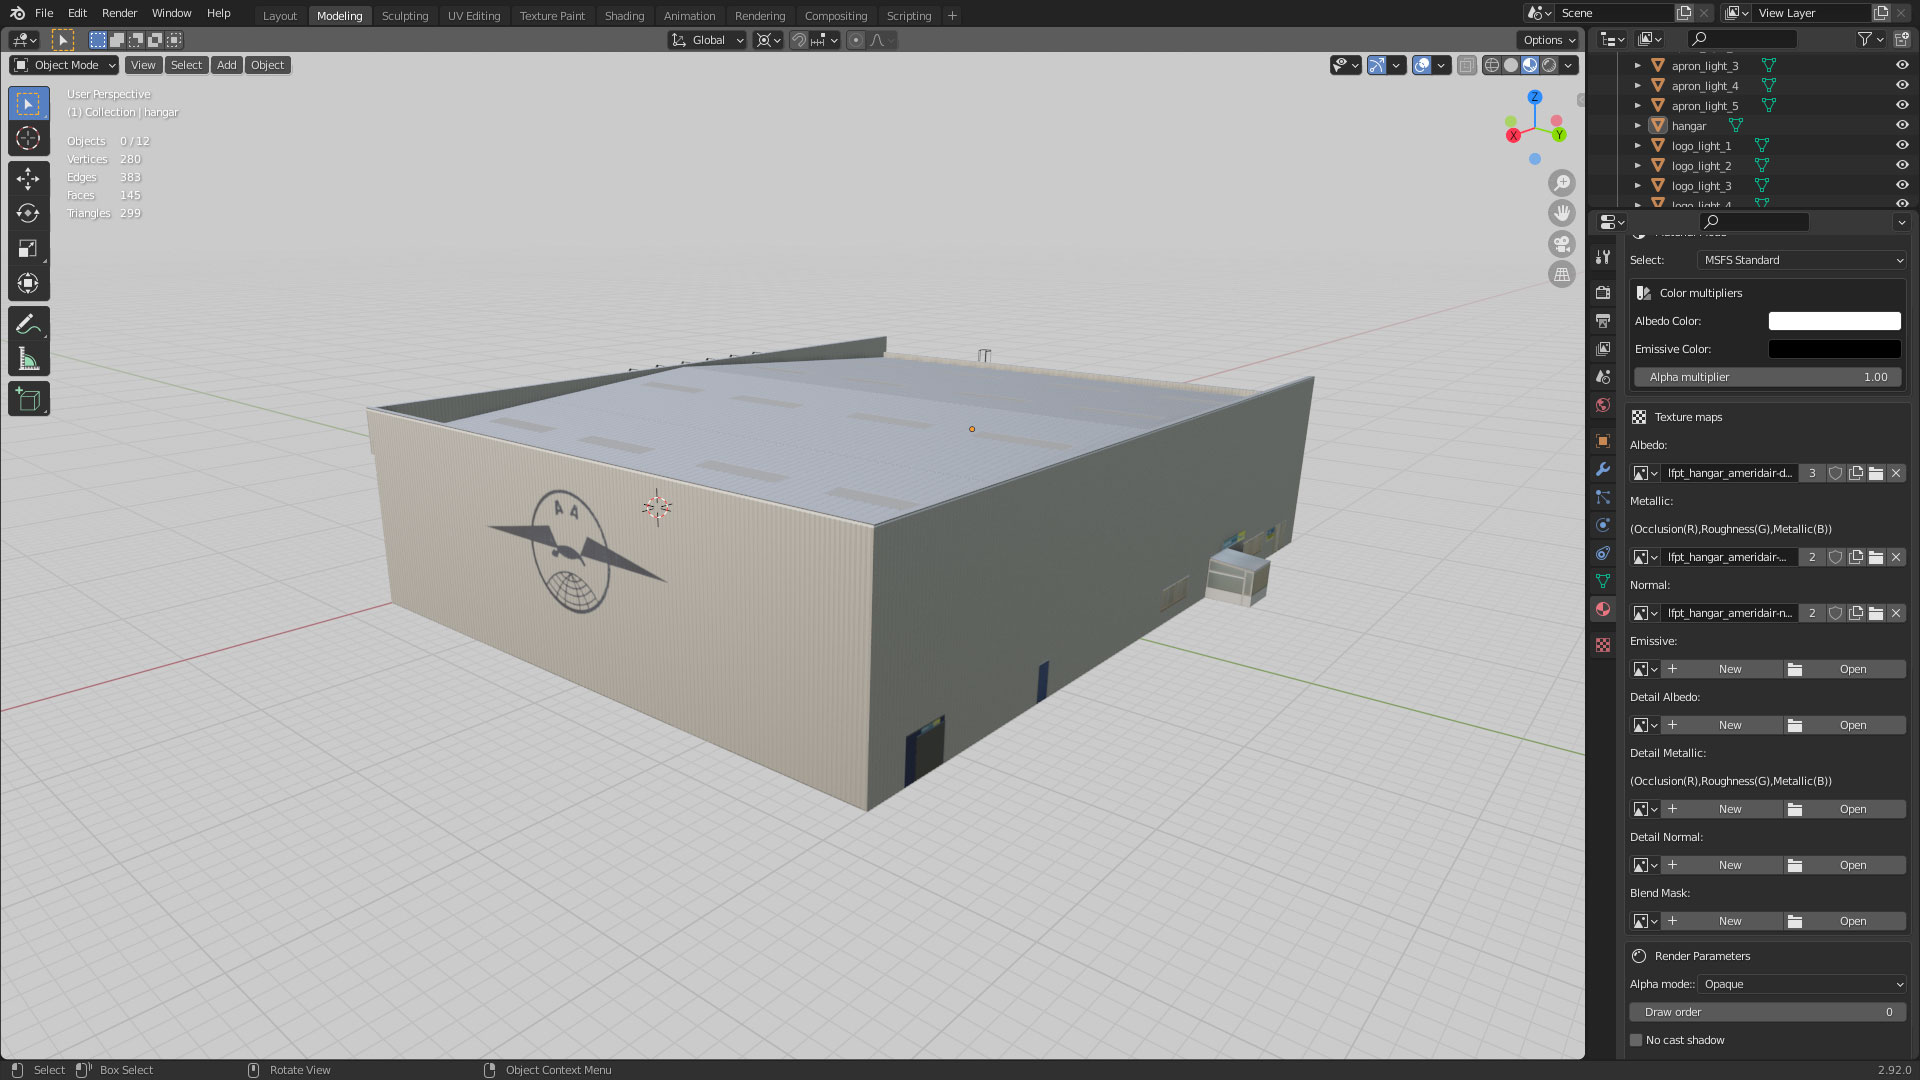This screenshot has width=1920, height=1080.
Task: Open Alpha mode Opaque dropdown
Action: click(1802, 984)
